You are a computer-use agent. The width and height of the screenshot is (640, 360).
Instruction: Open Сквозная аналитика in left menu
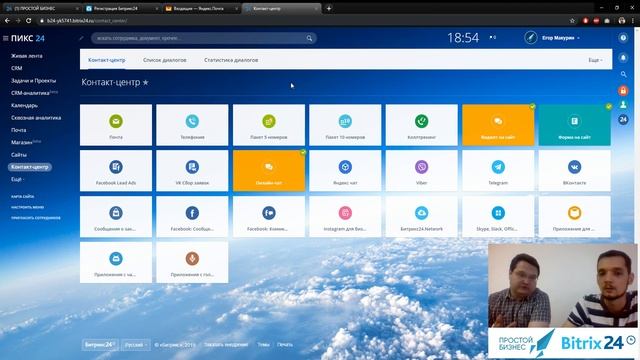(36, 118)
